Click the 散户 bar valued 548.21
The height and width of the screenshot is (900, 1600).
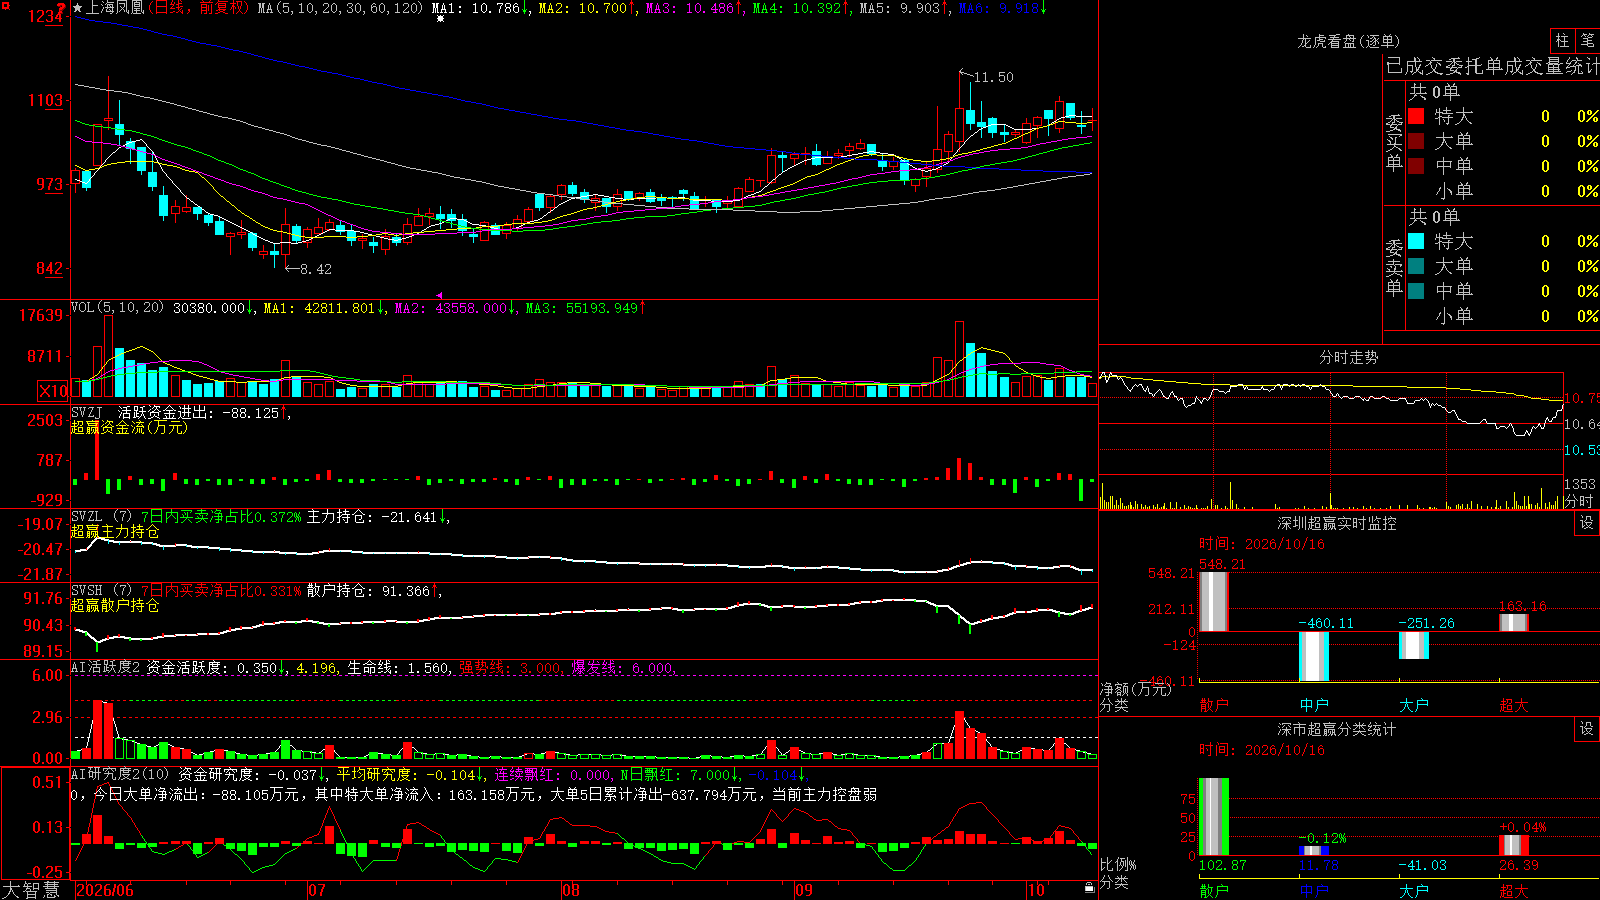(1213, 601)
